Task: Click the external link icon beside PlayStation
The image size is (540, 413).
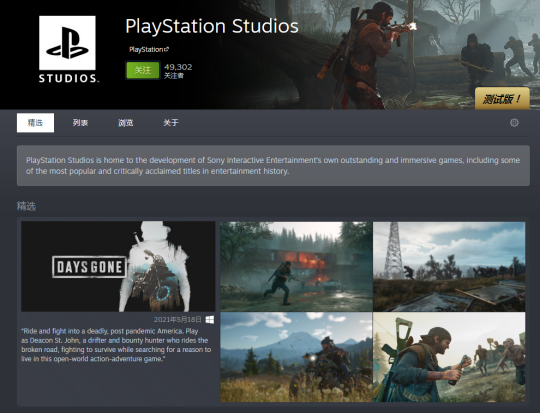Action: tap(167, 50)
